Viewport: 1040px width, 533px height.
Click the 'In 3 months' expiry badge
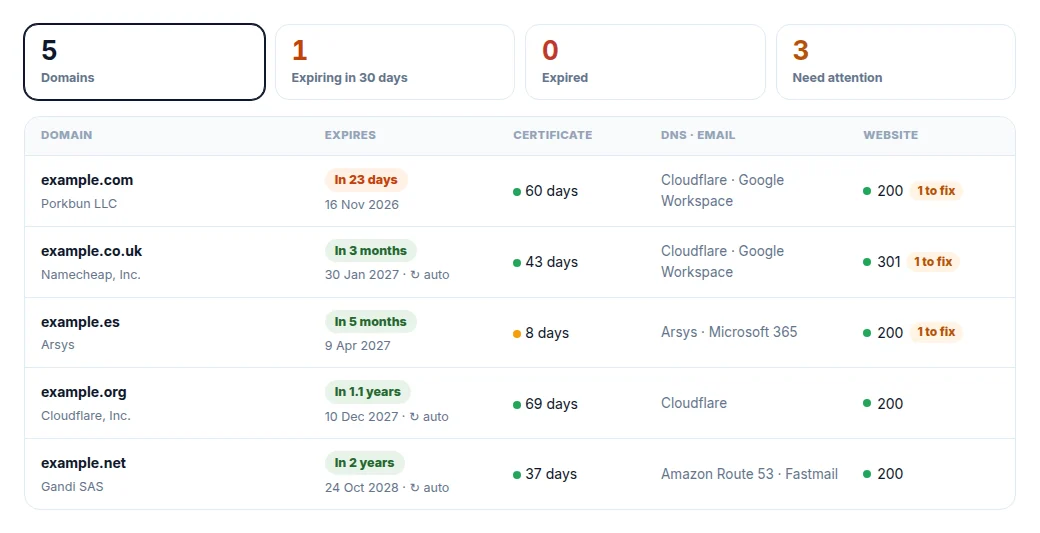[371, 251]
